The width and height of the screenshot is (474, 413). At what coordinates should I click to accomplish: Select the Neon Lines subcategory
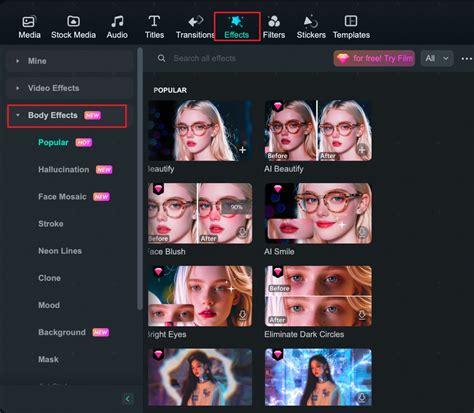pos(60,251)
